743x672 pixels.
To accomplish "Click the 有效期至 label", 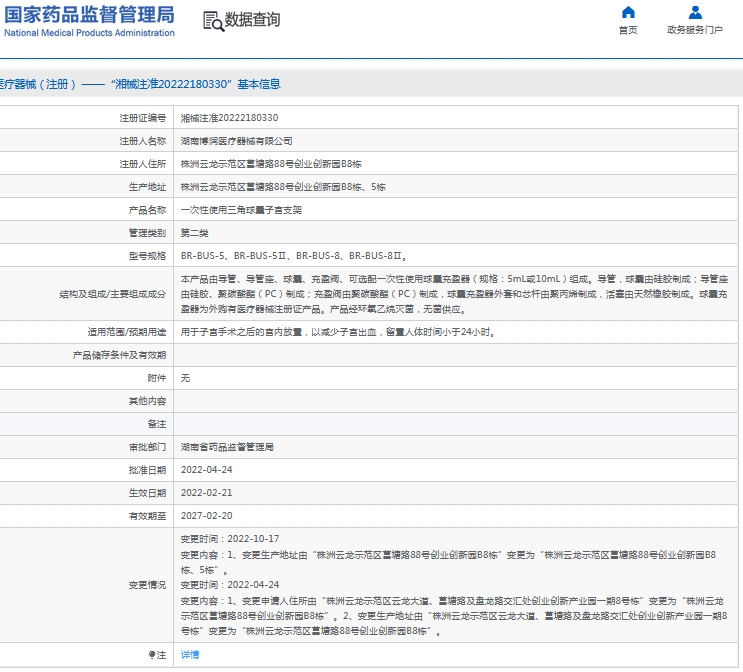I will (147, 516).
